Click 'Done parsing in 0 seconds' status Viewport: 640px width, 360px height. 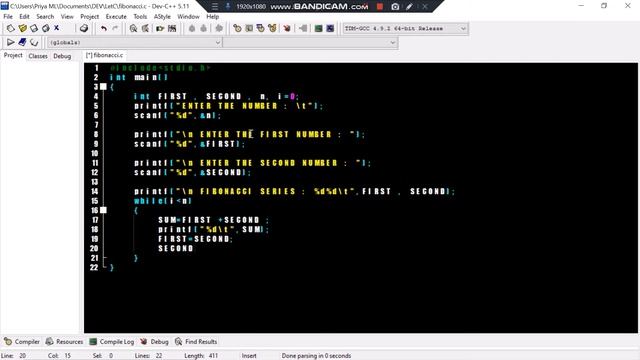316,356
